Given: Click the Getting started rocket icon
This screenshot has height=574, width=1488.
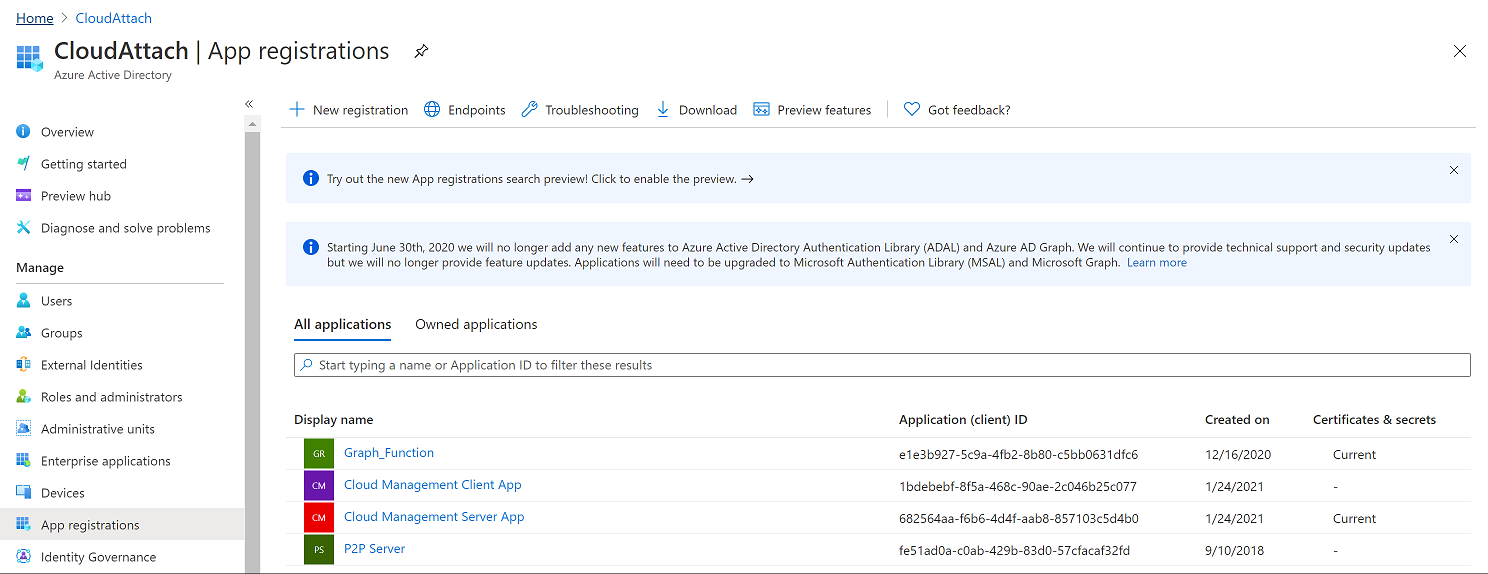Looking at the screenshot, I should pyautogui.click(x=24, y=164).
